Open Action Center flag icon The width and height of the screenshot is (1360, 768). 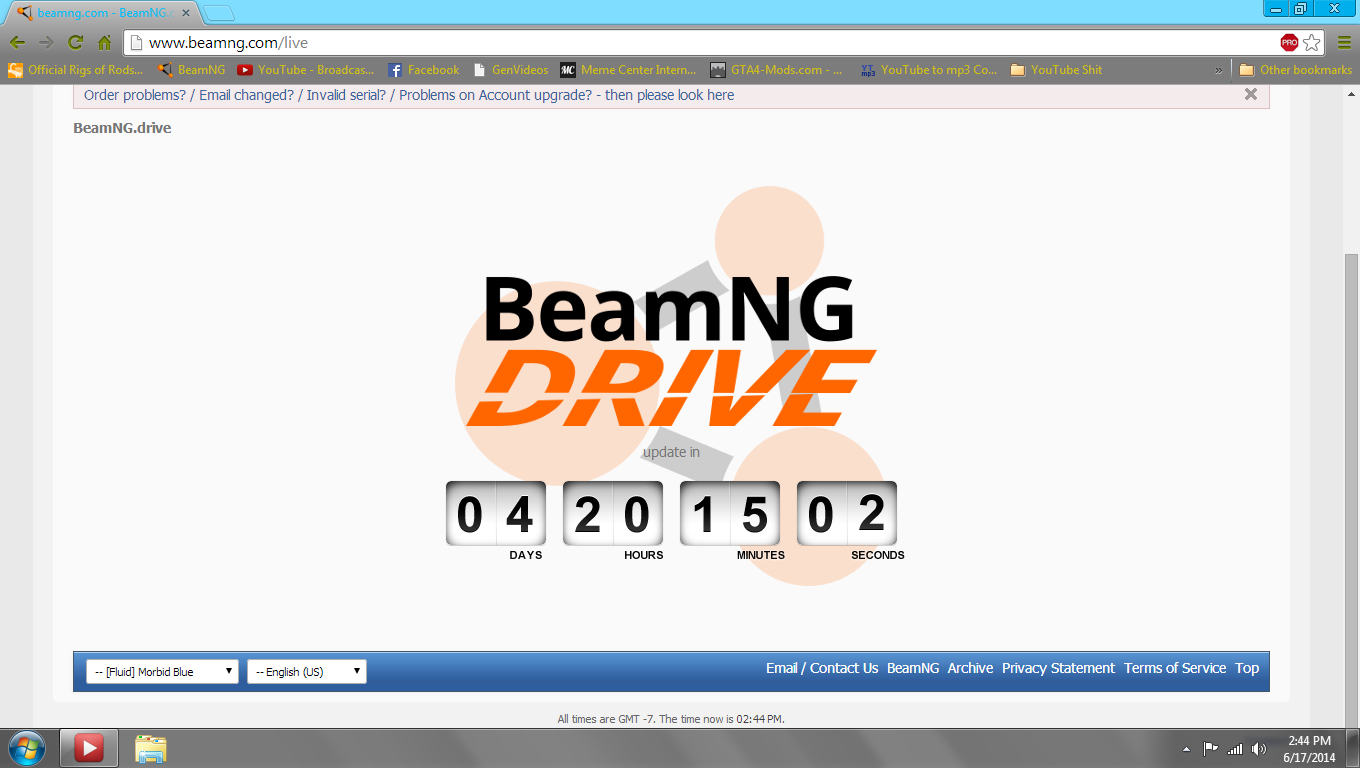click(1211, 748)
